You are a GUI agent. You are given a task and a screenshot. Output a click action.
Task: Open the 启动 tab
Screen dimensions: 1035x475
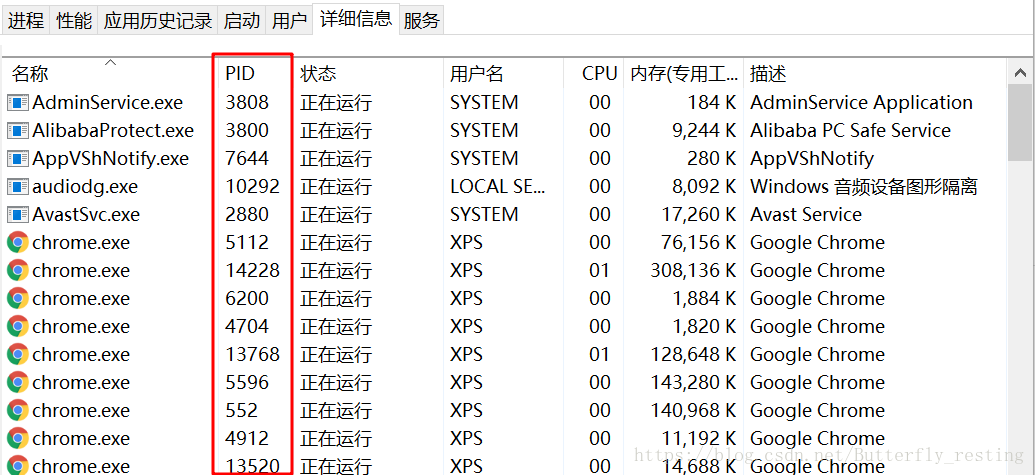pos(242,20)
